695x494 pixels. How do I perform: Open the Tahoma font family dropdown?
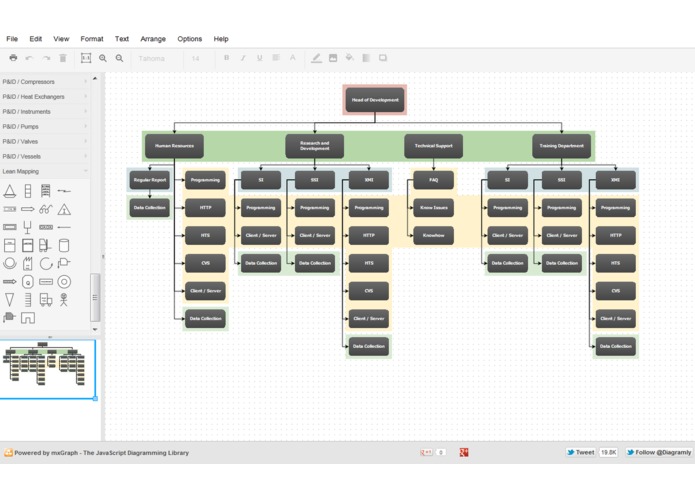[158, 58]
